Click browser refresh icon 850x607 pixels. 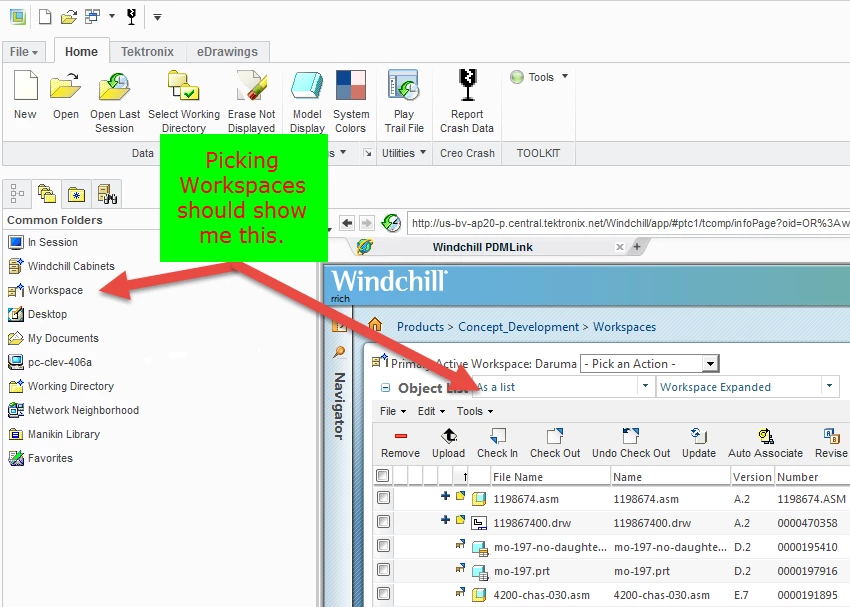[x=391, y=223]
